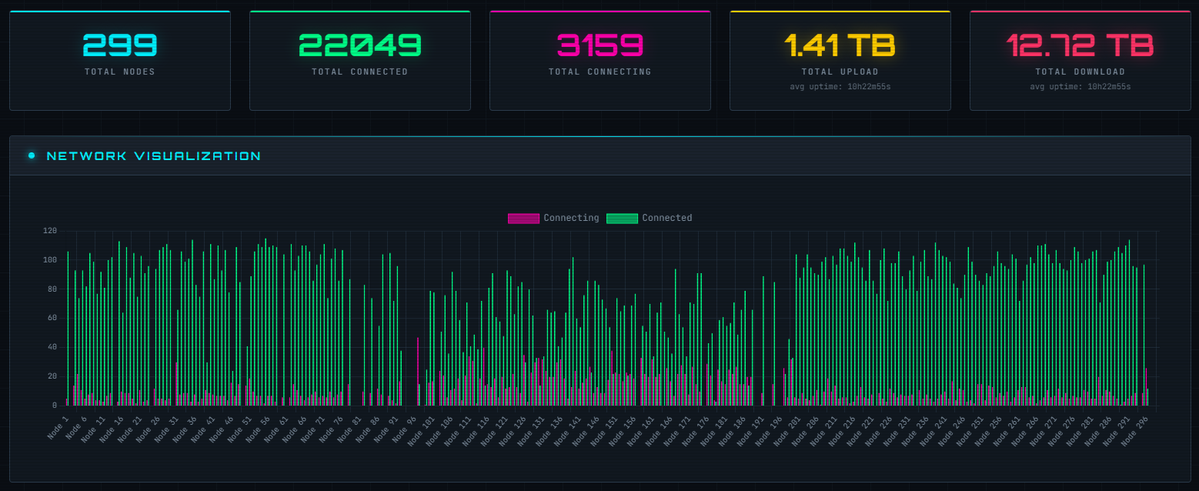This screenshot has width=1199, height=491.
Task: Click the Total Download label
Action: (x=1080, y=71)
